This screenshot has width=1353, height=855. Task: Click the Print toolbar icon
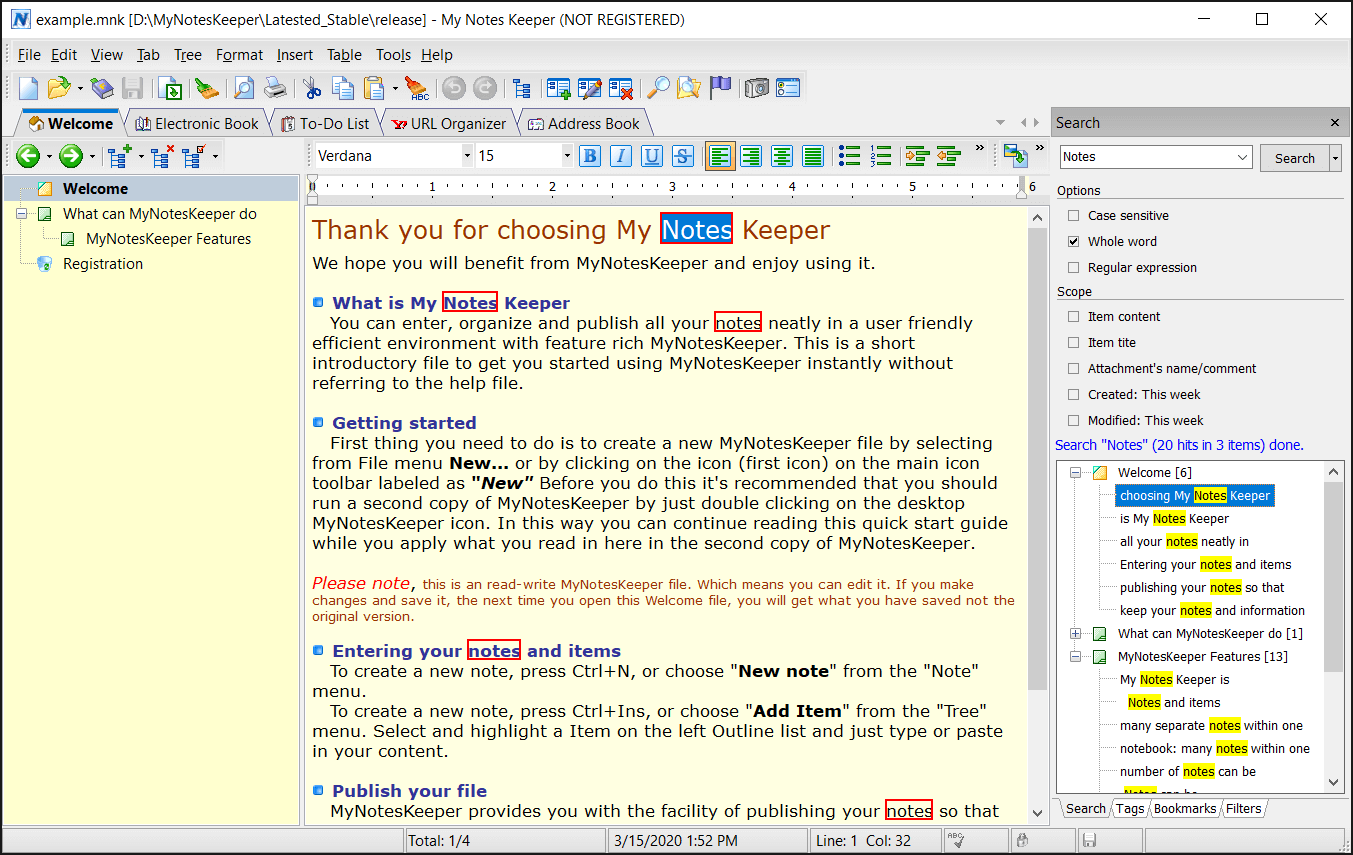[x=274, y=88]
